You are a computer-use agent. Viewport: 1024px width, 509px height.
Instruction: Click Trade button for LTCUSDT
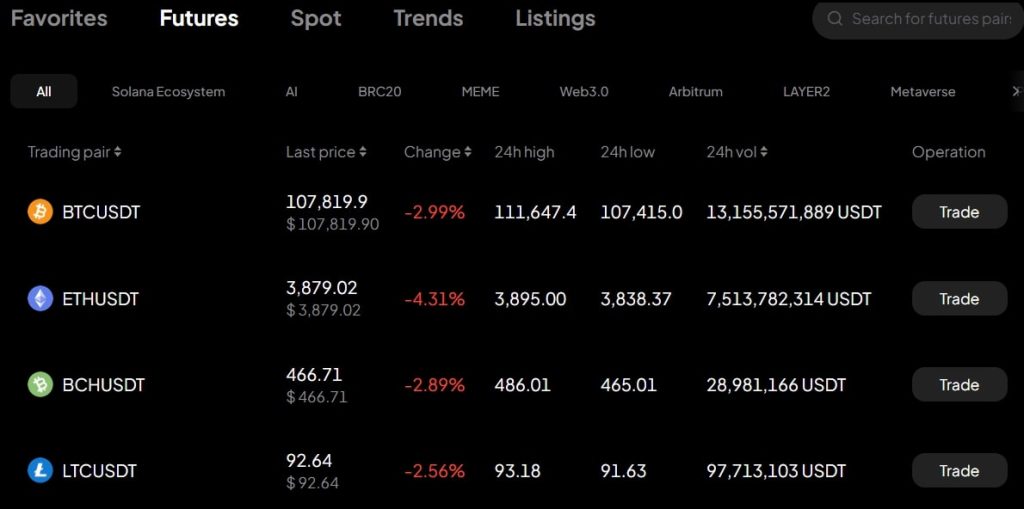point(959,471)
